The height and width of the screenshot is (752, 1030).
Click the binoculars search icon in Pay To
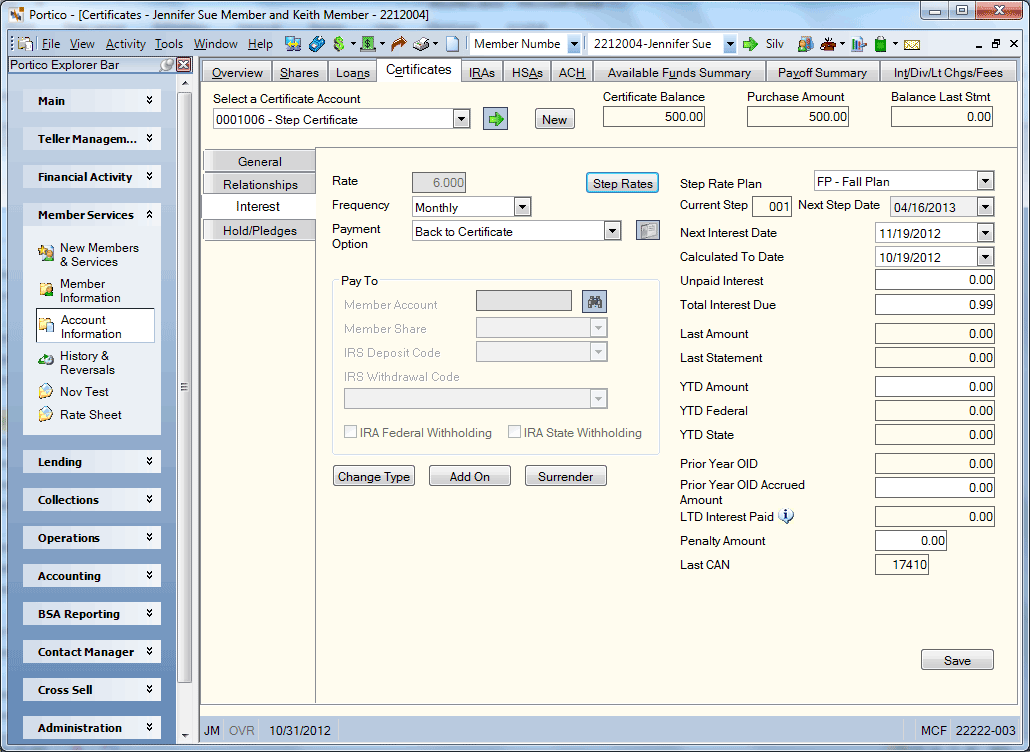[x=594, y=301]
